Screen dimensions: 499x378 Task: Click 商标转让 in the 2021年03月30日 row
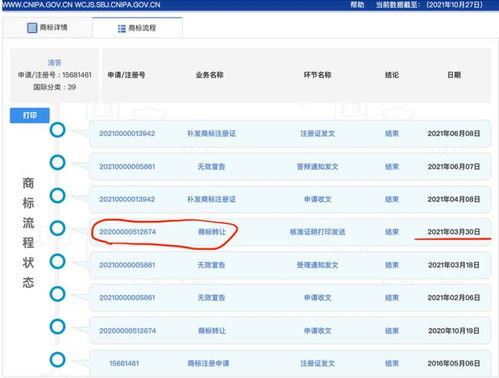point(212,232)
